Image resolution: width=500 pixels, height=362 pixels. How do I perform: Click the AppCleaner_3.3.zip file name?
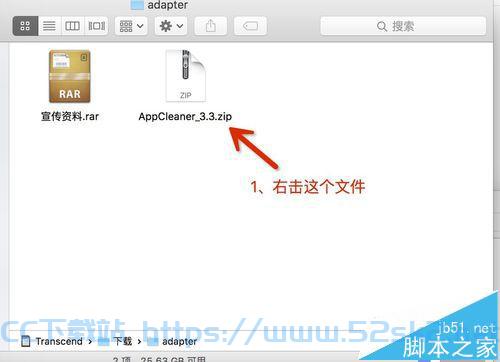click(x=185, y=117)
